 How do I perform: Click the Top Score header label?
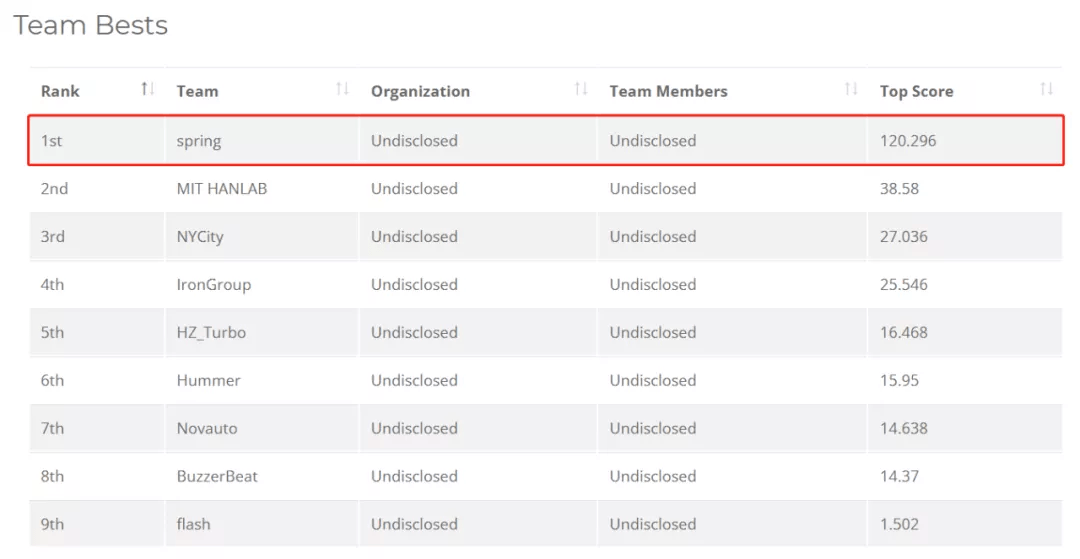[x=916, y=91]
